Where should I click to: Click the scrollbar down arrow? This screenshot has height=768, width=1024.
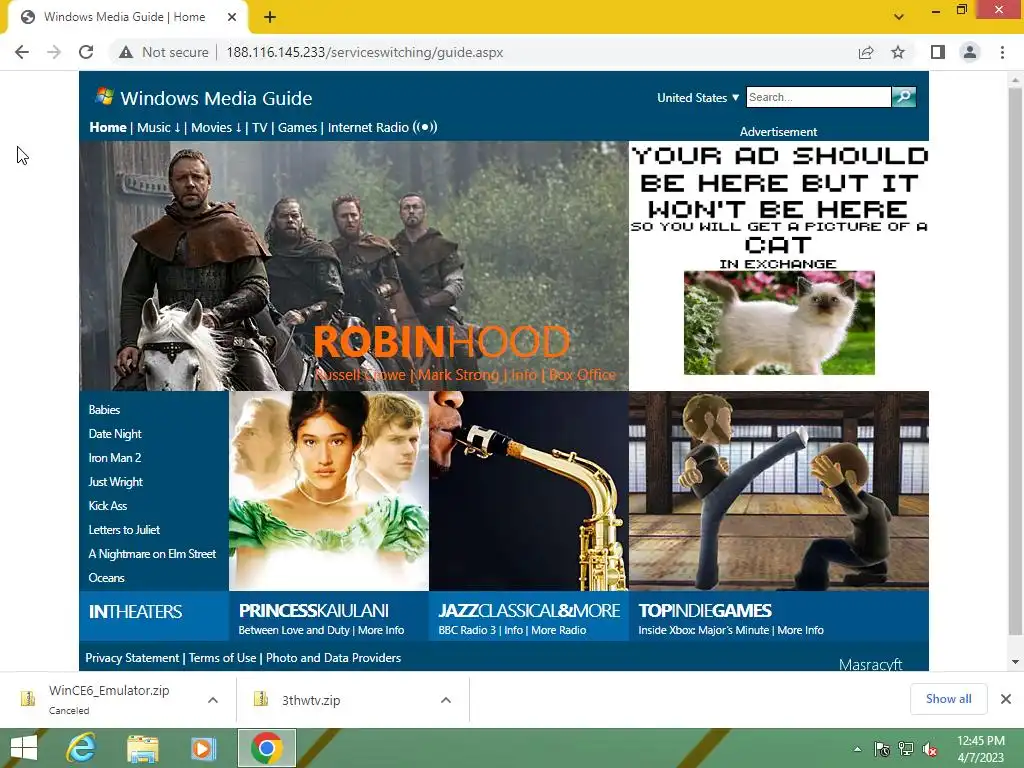pos(1015,662)
